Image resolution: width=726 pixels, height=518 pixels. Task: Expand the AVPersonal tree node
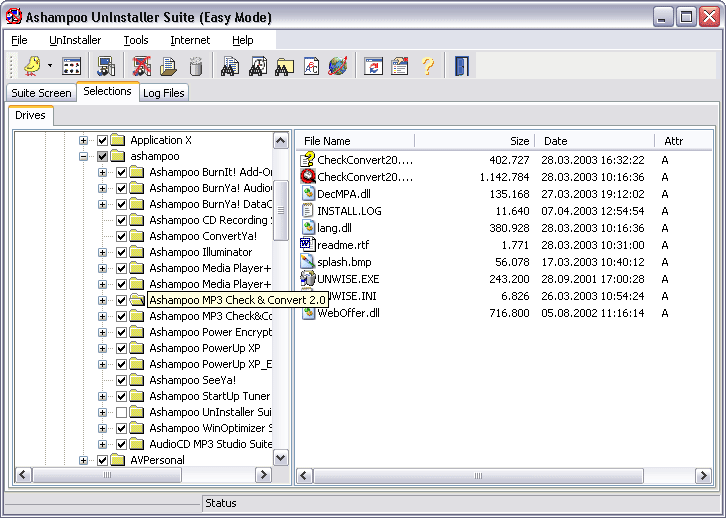[83, 461]
